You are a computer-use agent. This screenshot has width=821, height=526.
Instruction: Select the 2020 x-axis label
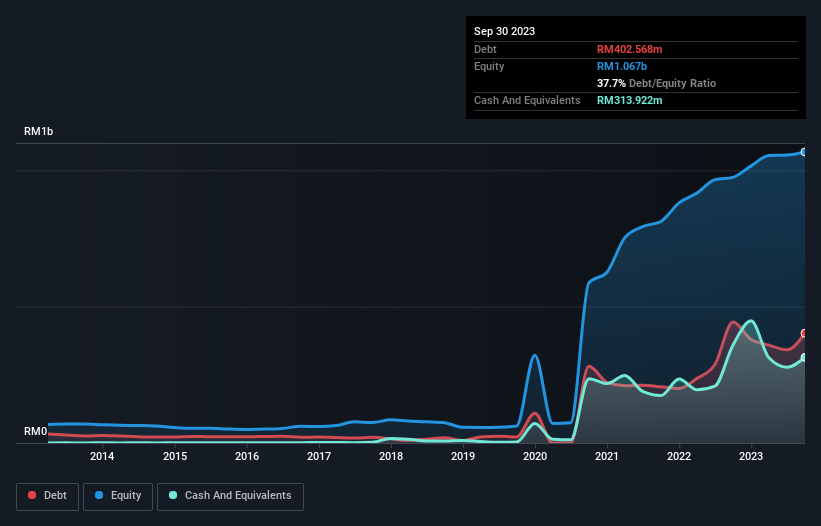(x=535, y=456)
